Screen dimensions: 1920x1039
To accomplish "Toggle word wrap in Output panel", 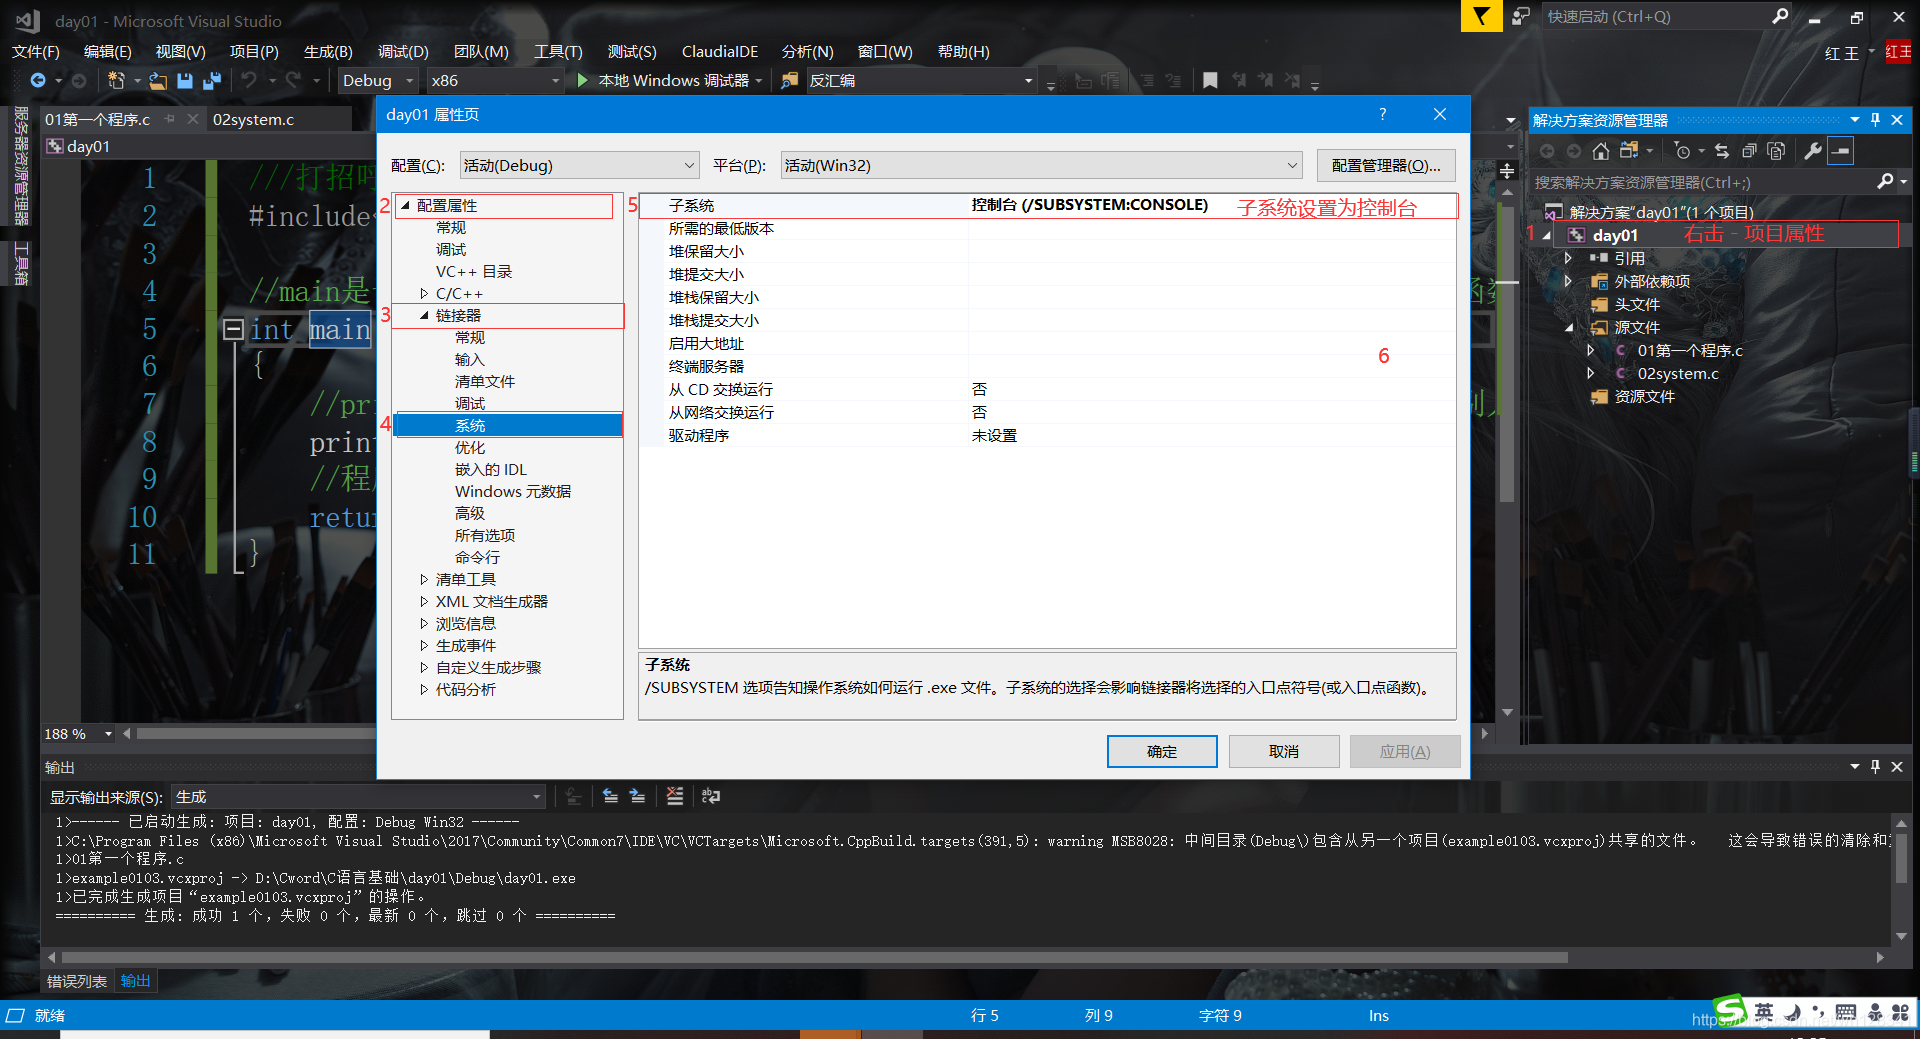I will pyautogui.click(x=711, y=796).
